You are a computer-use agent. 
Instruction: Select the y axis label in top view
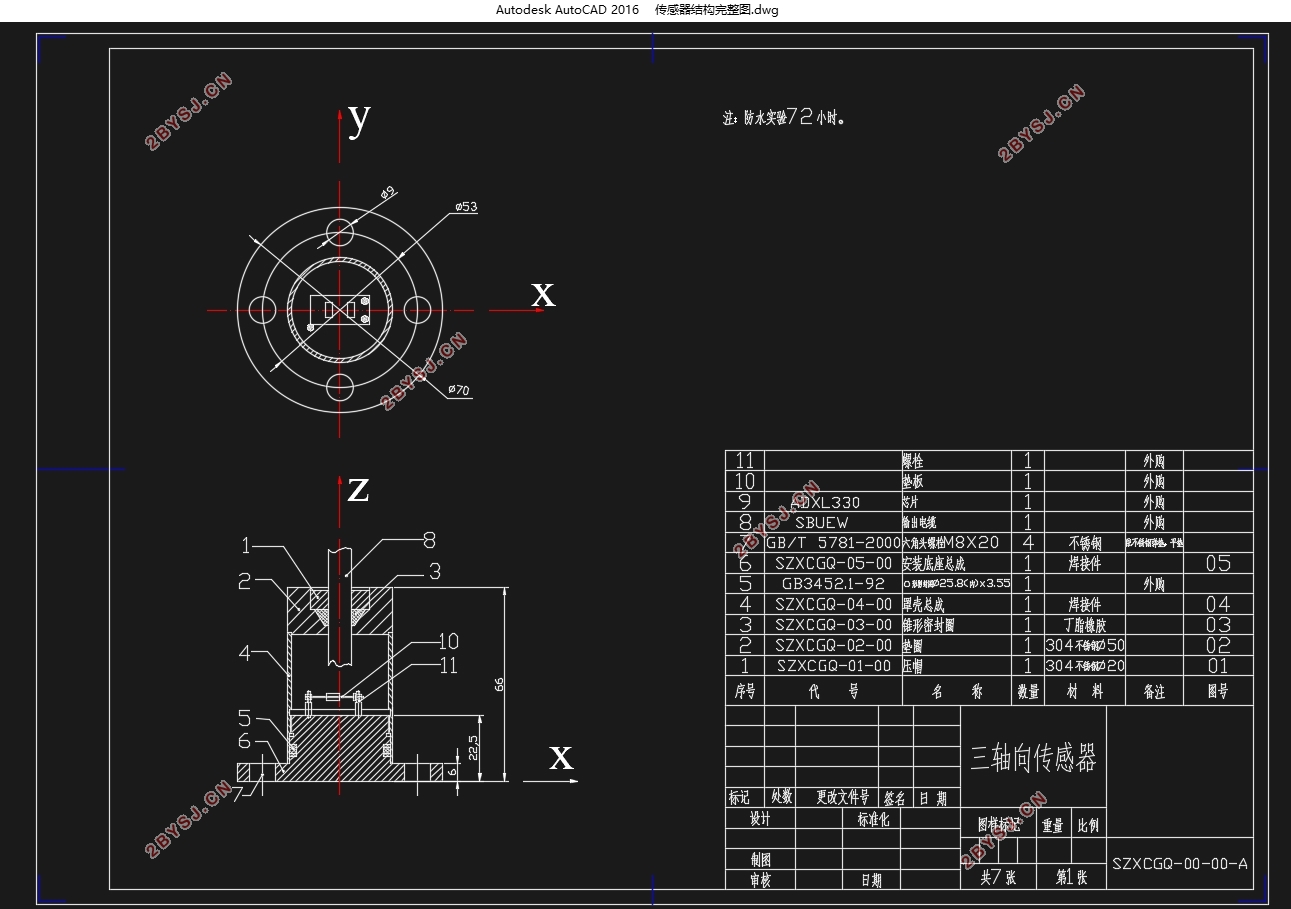359,120
